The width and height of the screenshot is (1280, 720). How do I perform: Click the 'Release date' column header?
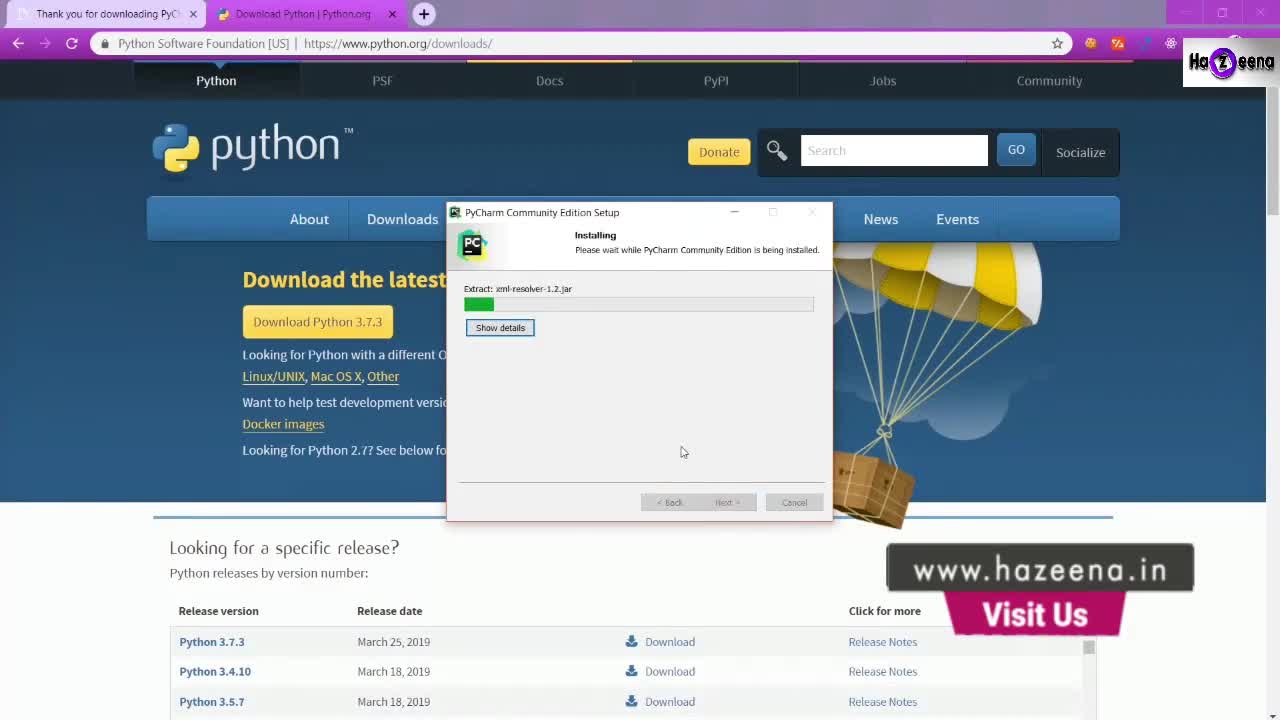(390, 611)
